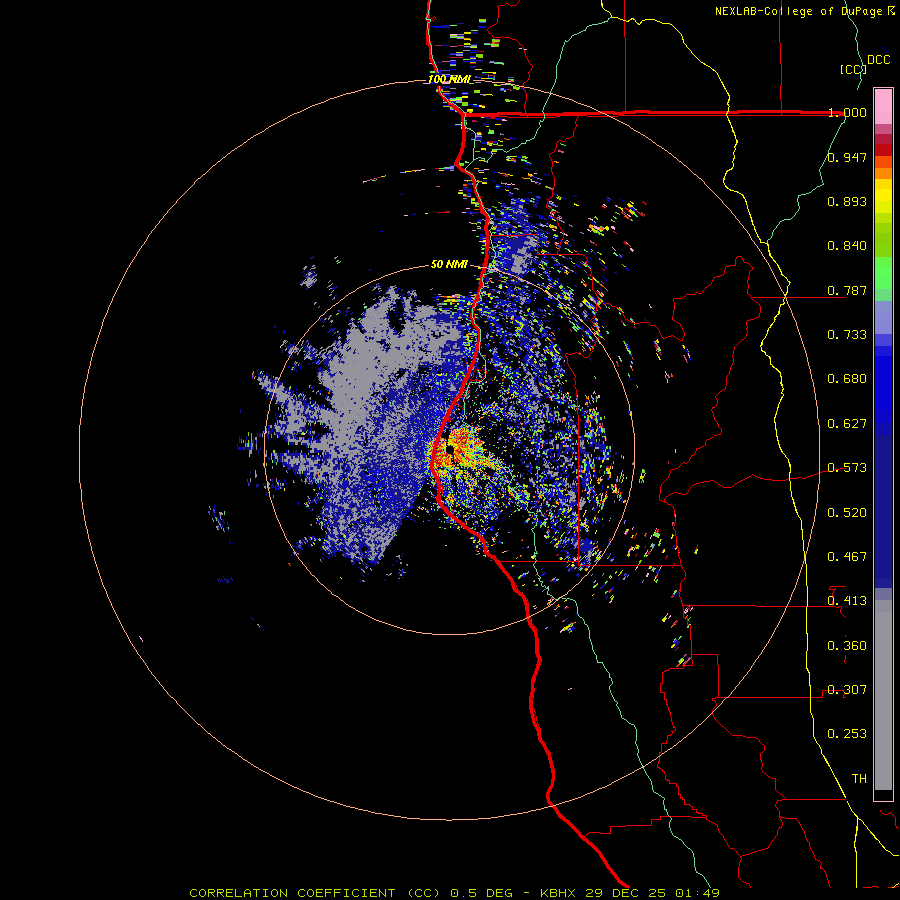Click the DCC label above the legend
Screen dimensions: 900x900
click(878, 60)
